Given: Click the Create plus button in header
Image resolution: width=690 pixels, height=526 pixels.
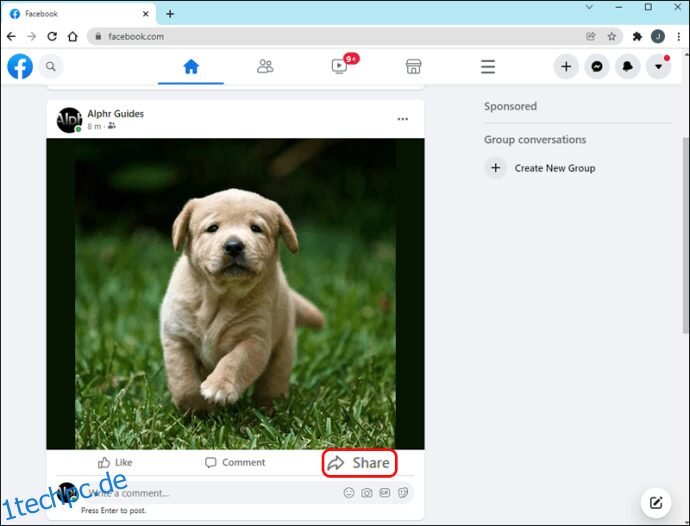Looking at the screenshot, I should point(566,66).
